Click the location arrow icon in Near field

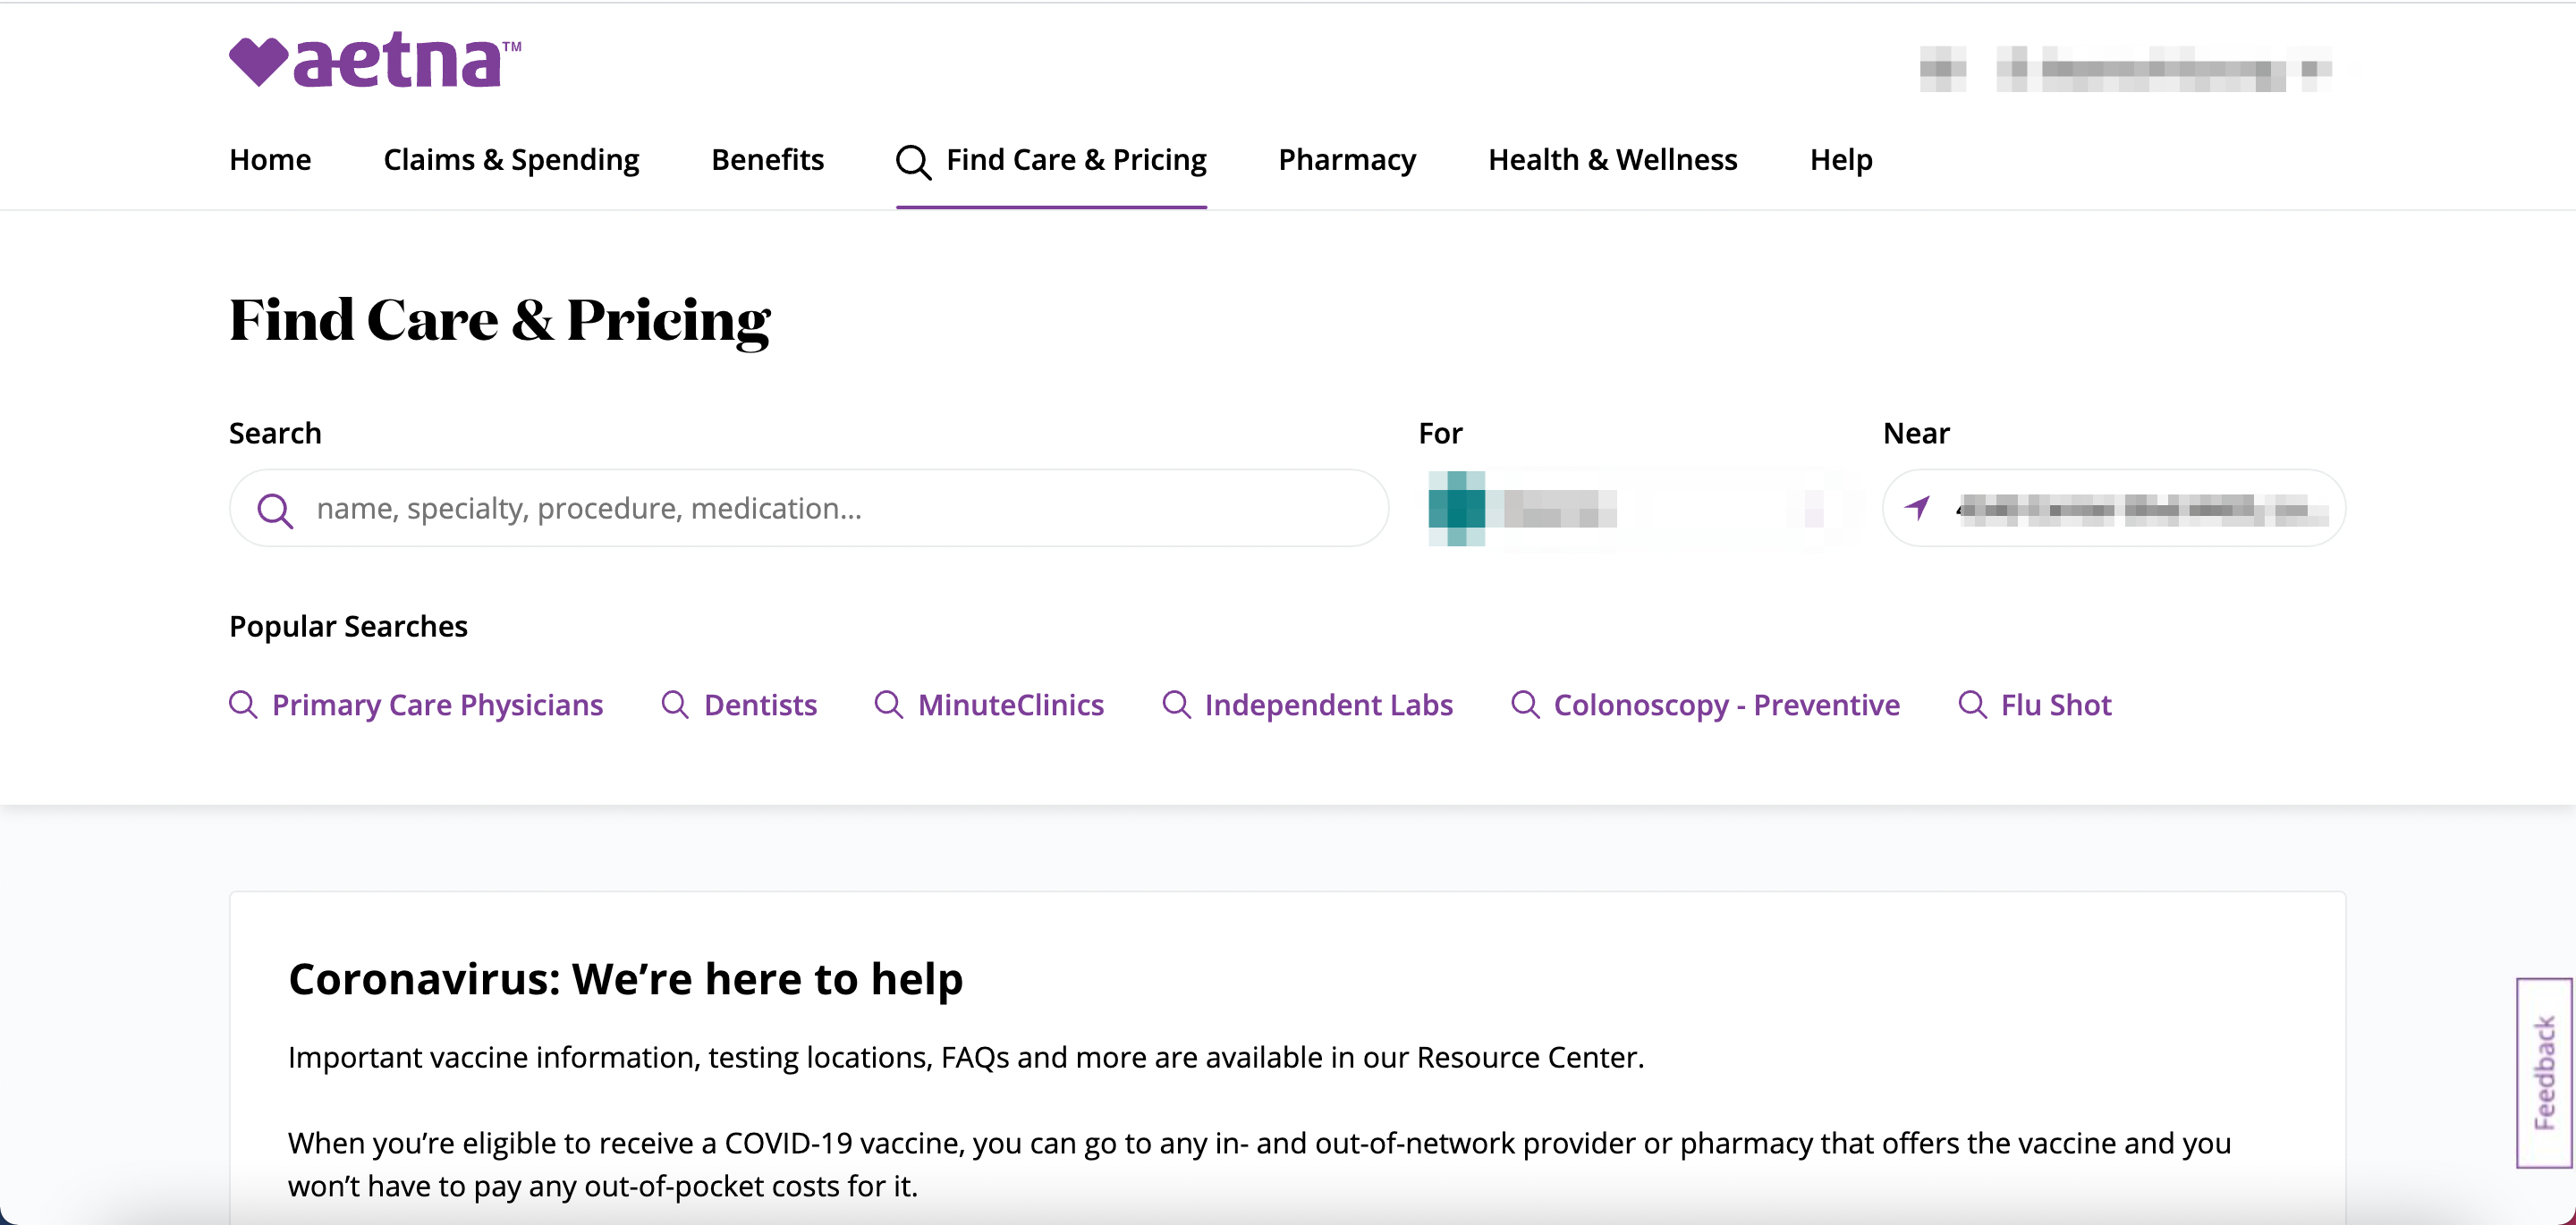click(x=1917, y=508)
